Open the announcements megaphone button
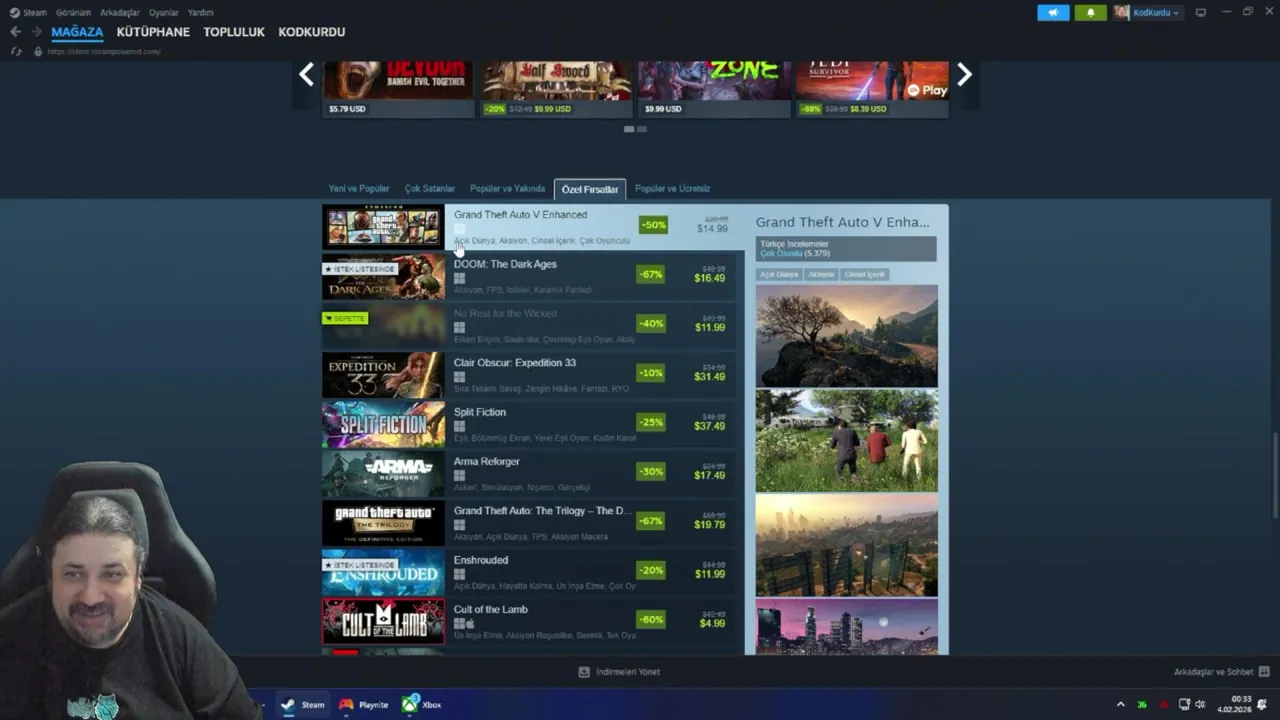 coord(1053,12)
